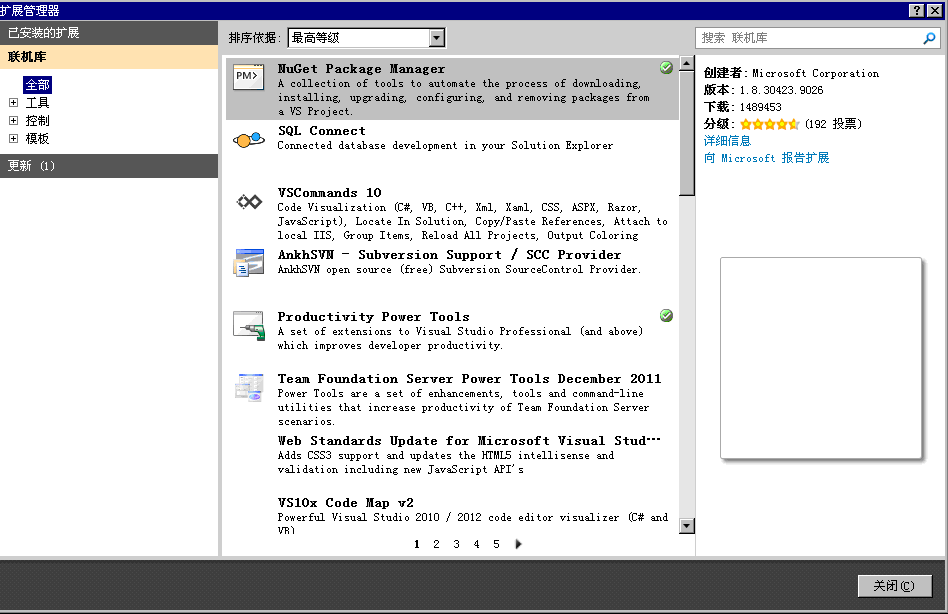The image size is (948, 614).
Task: Go to page 2 of results
Action: click(x=436, y=544)
